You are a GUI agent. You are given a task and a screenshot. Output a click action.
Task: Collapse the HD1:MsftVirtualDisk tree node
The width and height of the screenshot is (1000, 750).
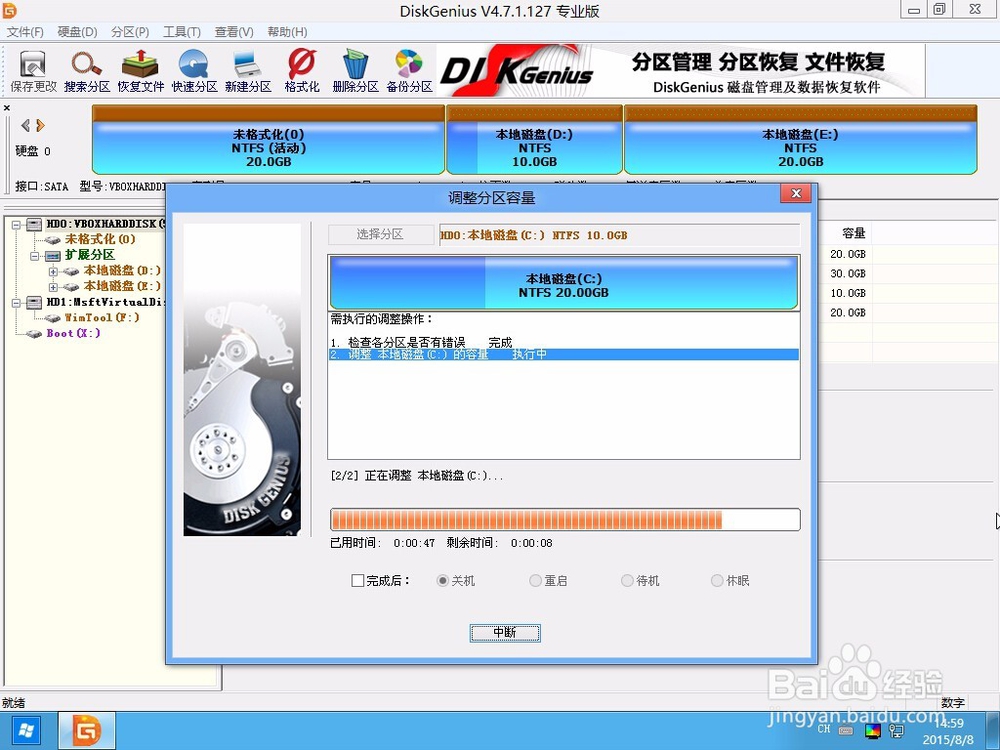point(16,303)
